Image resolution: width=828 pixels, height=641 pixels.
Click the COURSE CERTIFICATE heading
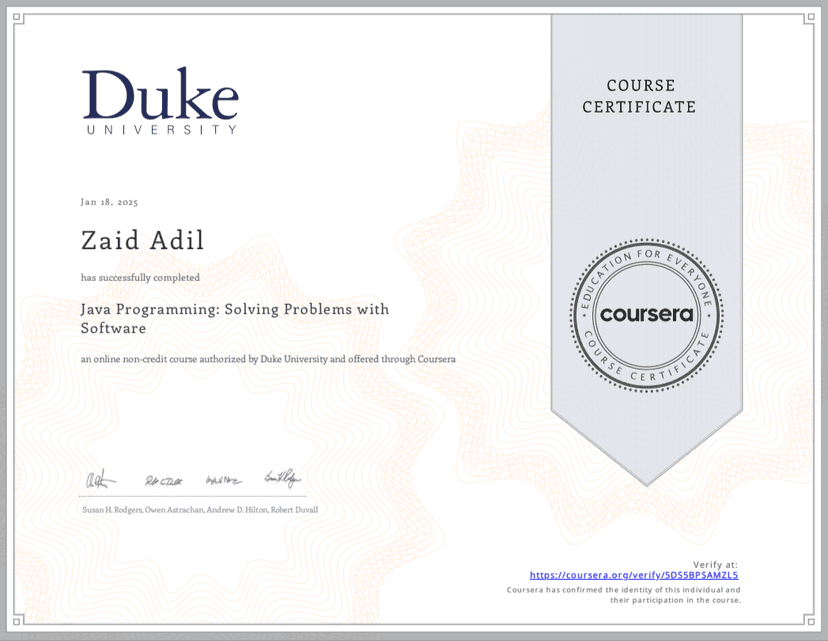640,96
